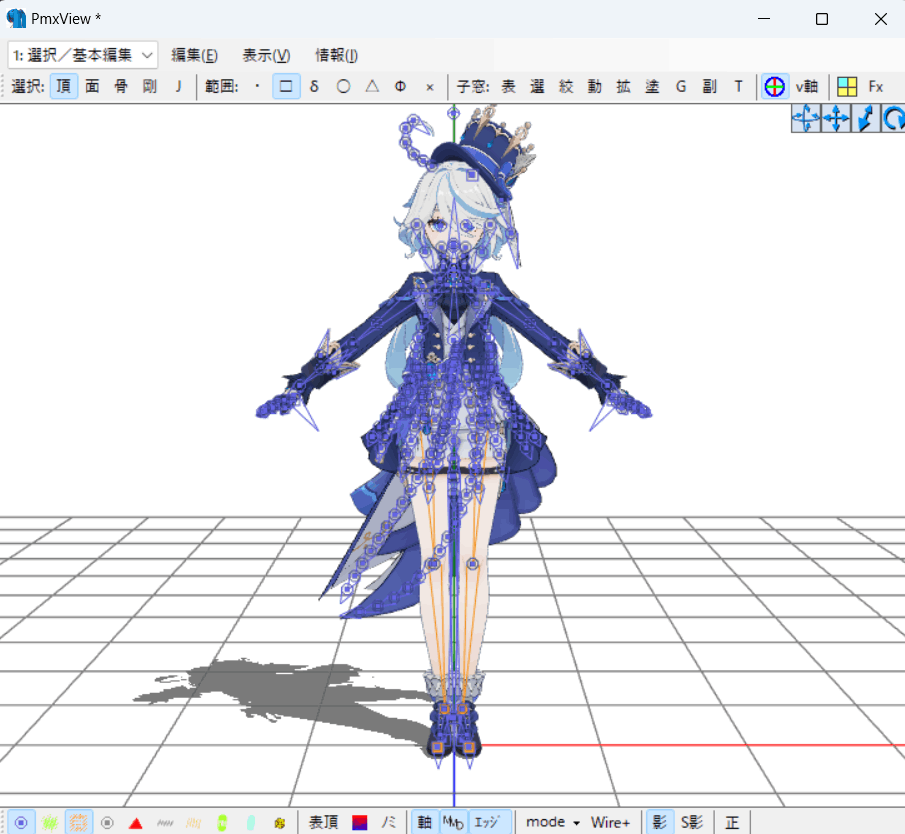The height and width of the screenshot is (834, 905).
Task: Toggle the green hatched display icon
Action: (50, 822)
